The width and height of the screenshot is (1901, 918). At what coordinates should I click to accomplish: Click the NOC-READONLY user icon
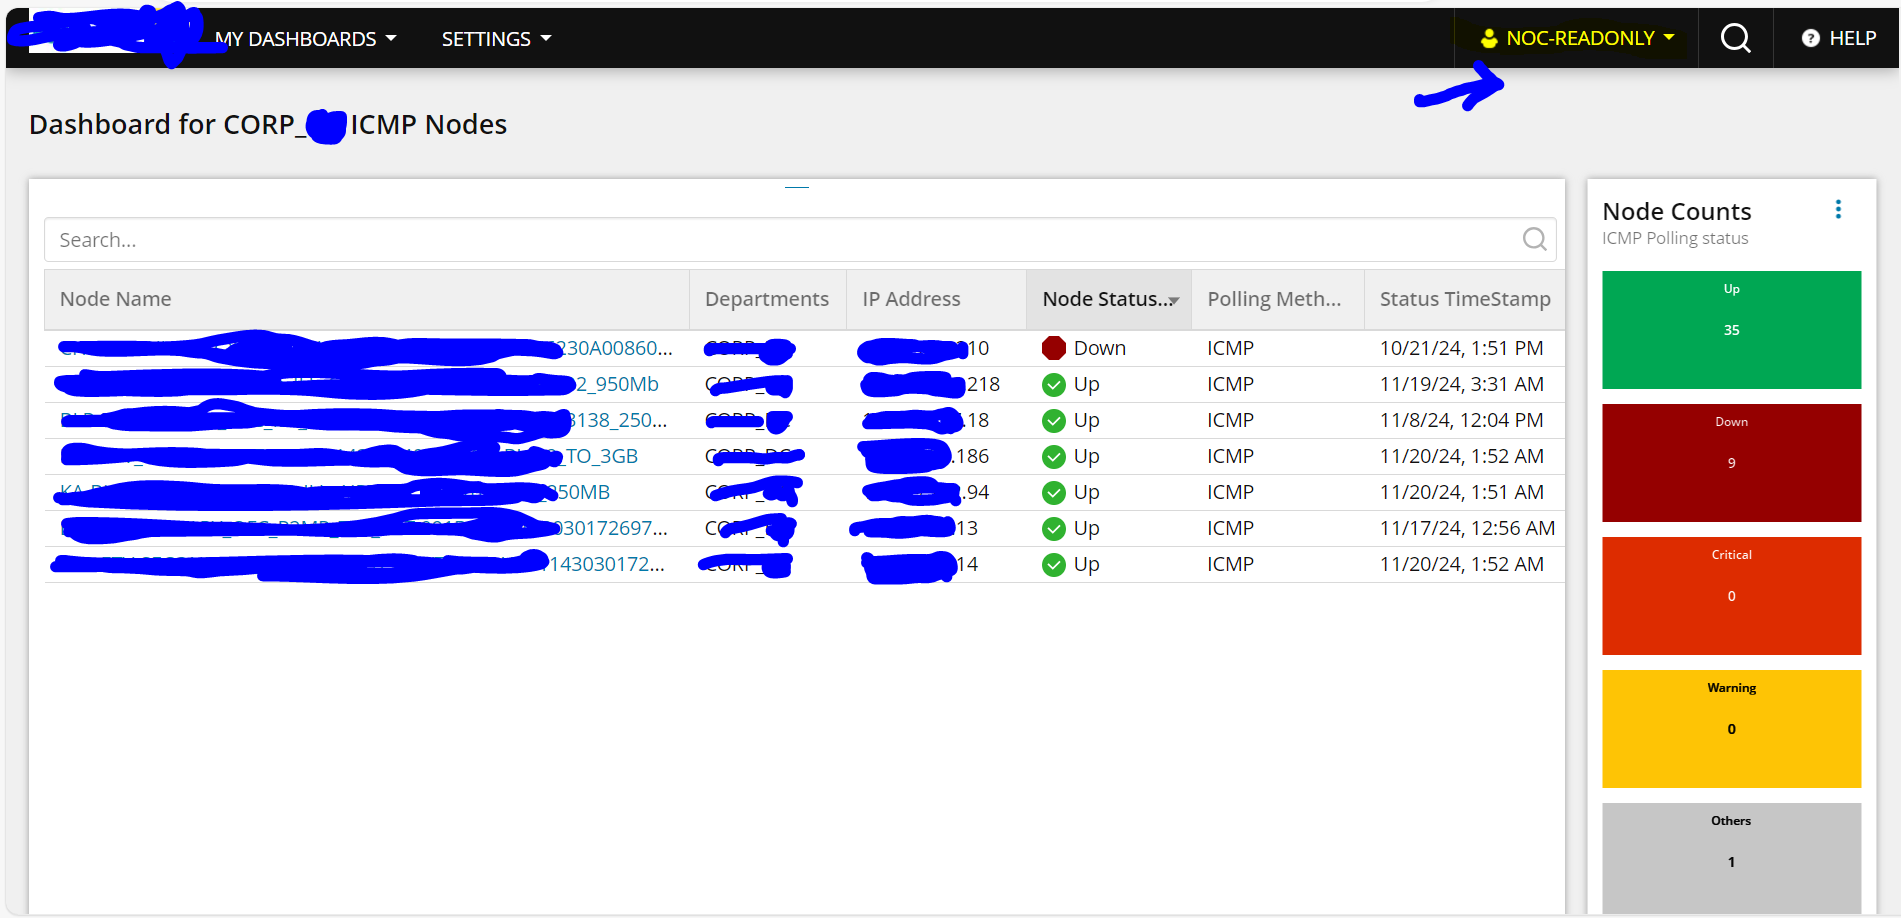point(1489,38)
